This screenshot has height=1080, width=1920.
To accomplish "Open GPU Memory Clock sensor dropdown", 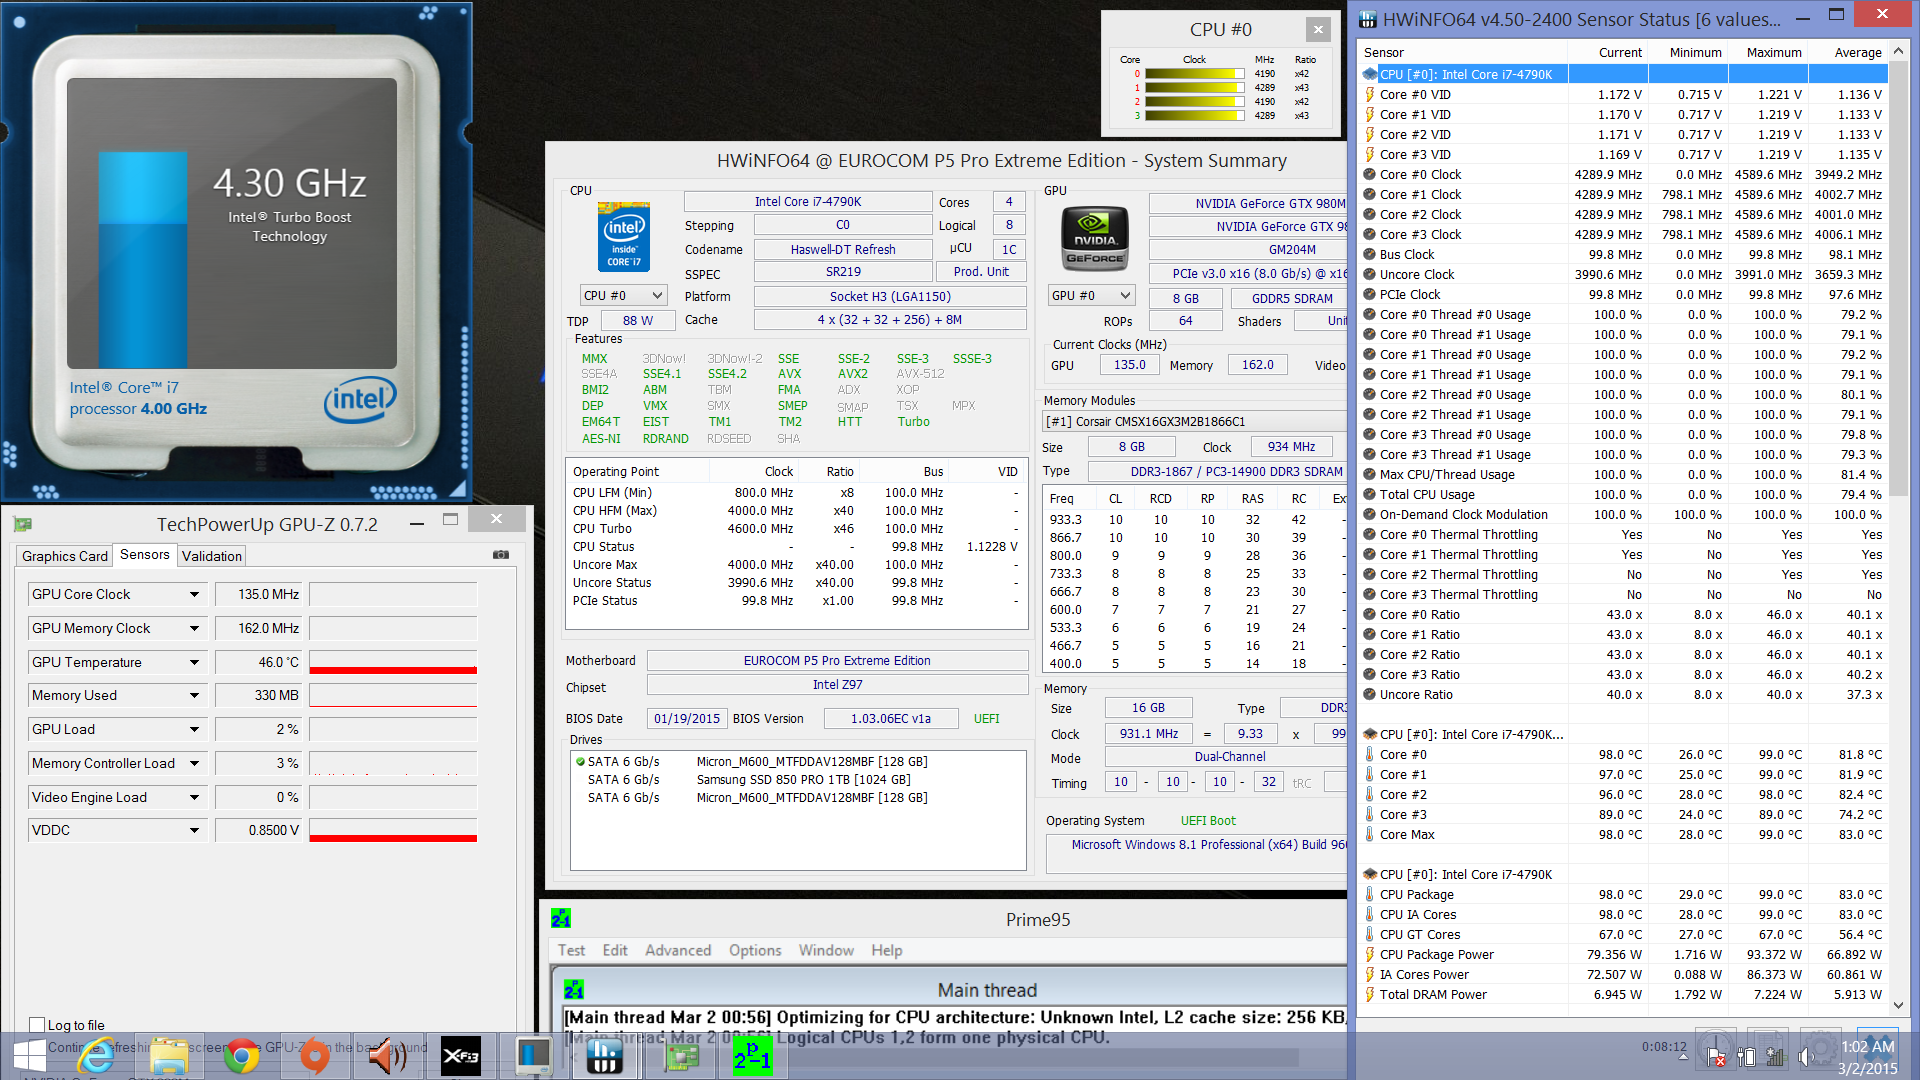I will [x=194, y=628].
